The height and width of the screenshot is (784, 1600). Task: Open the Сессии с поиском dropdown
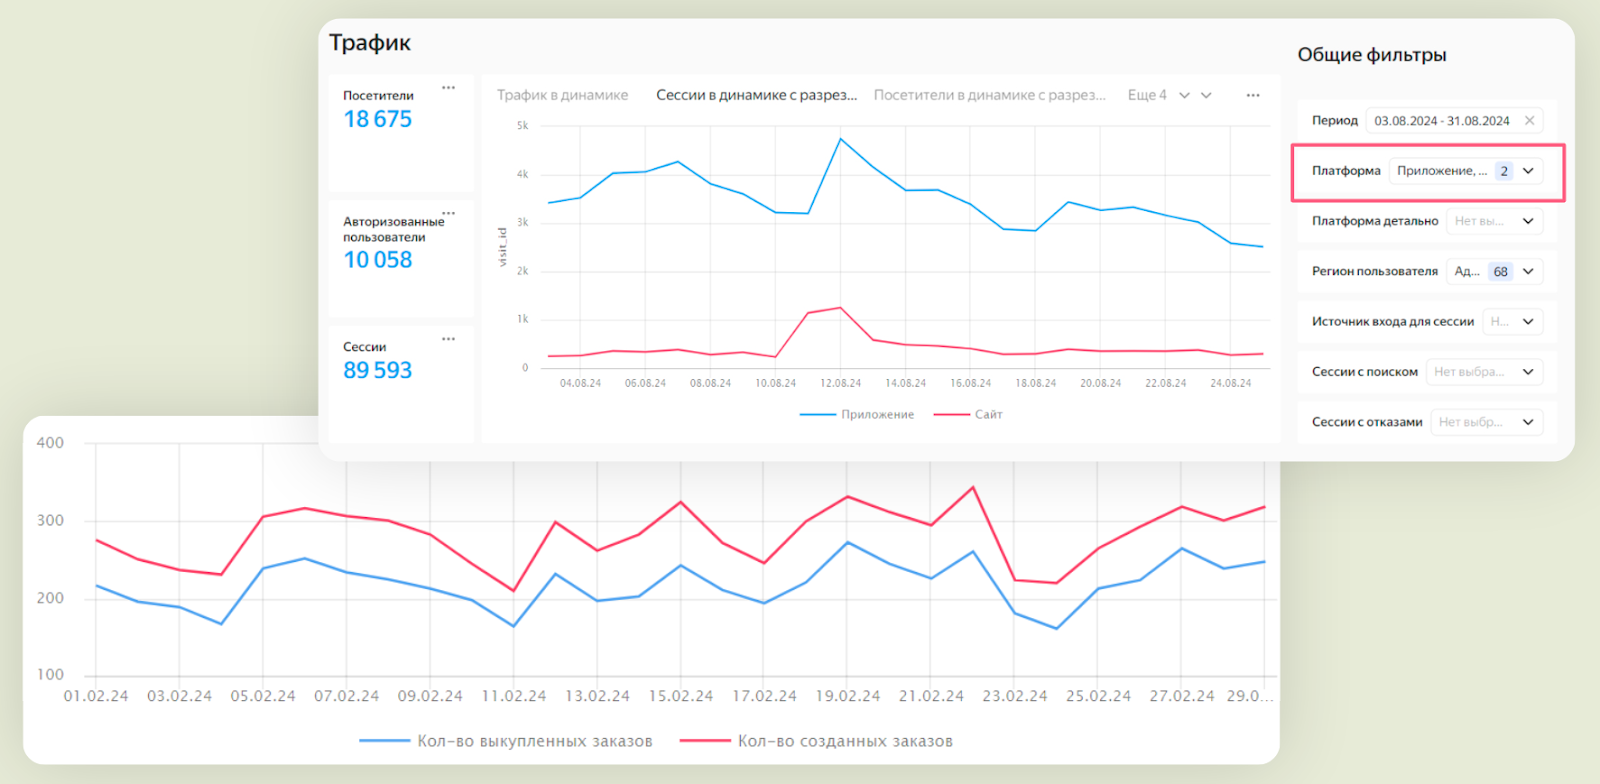(1528, 372)
